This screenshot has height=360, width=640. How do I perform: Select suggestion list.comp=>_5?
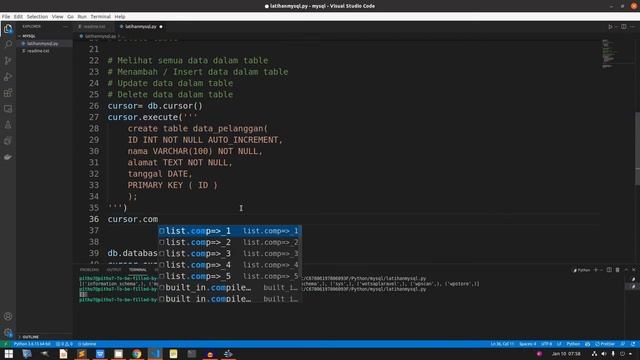(x=230, y=276)
